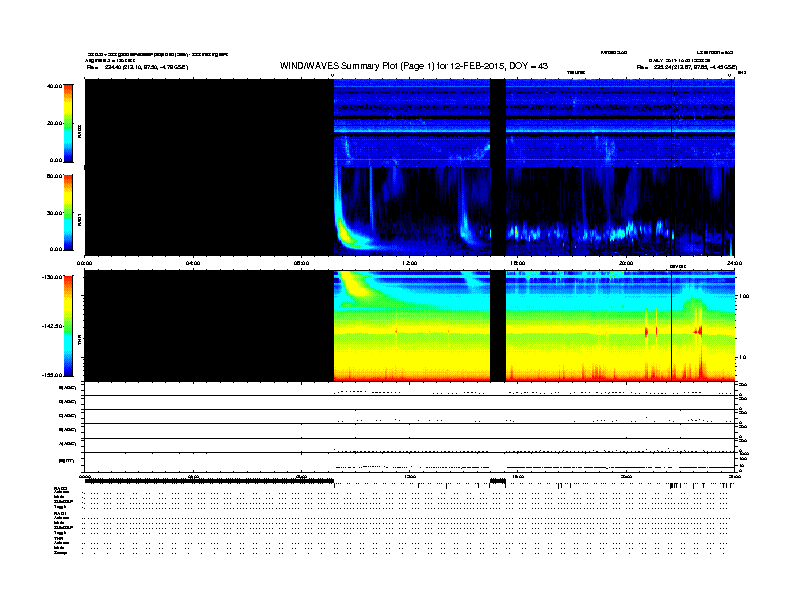Click the 30.00 color scale label

tap(54, 213)
